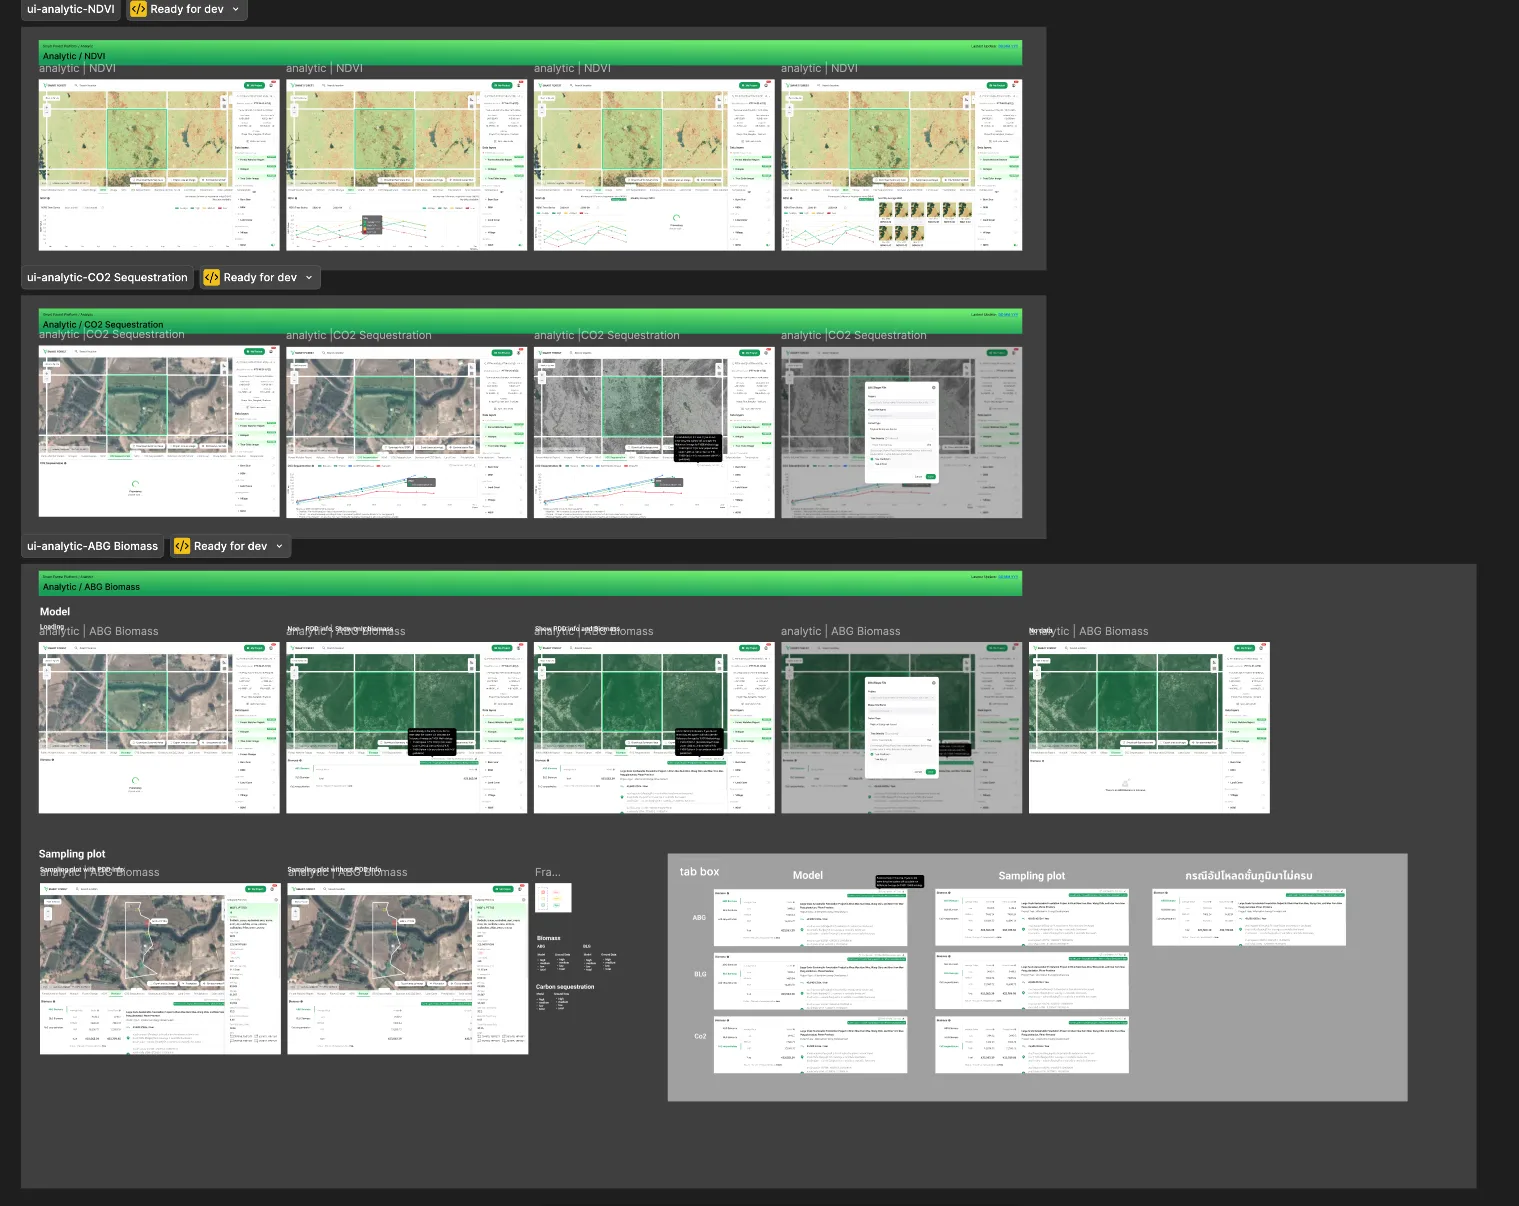Click the 'Sampling plot' heading at the left
1519x1206 pixels.
pos(72,854)
